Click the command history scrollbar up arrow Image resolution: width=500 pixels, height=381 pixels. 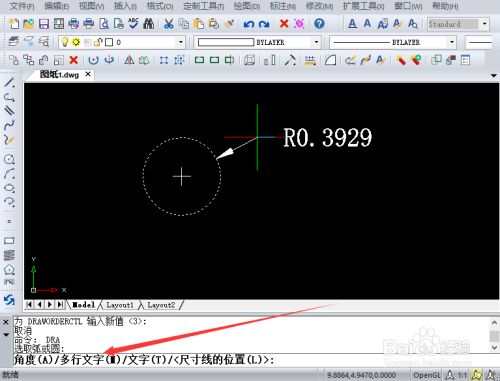(494, 322)
